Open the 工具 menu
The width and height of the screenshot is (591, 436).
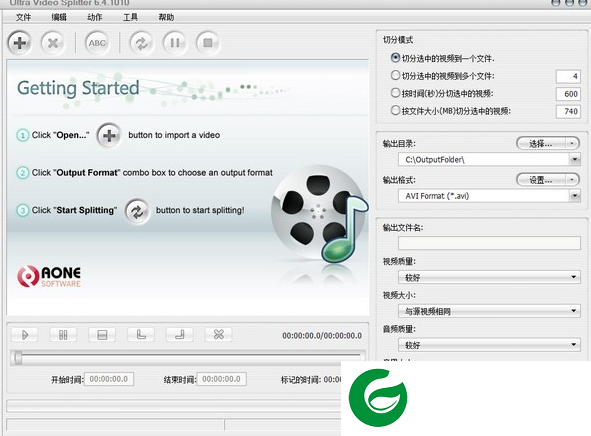coord(130,17)
